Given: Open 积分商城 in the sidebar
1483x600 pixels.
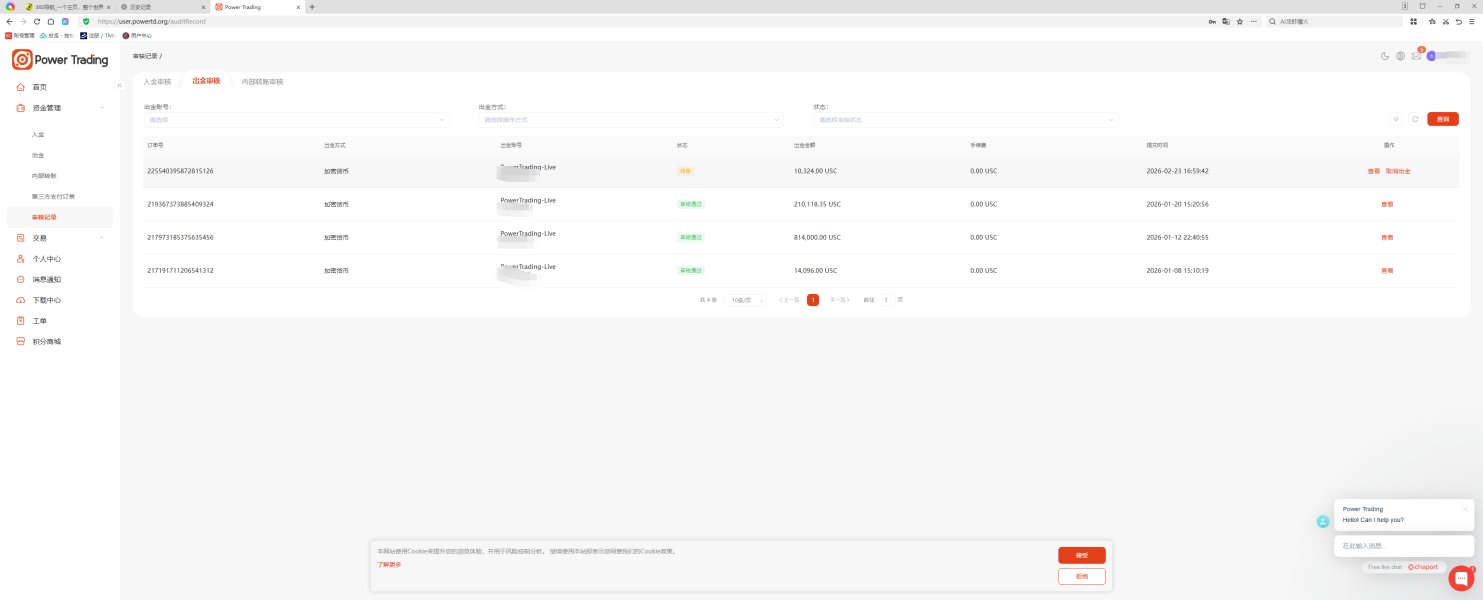Looking at the screenshot, I should (x=46, y=342).
